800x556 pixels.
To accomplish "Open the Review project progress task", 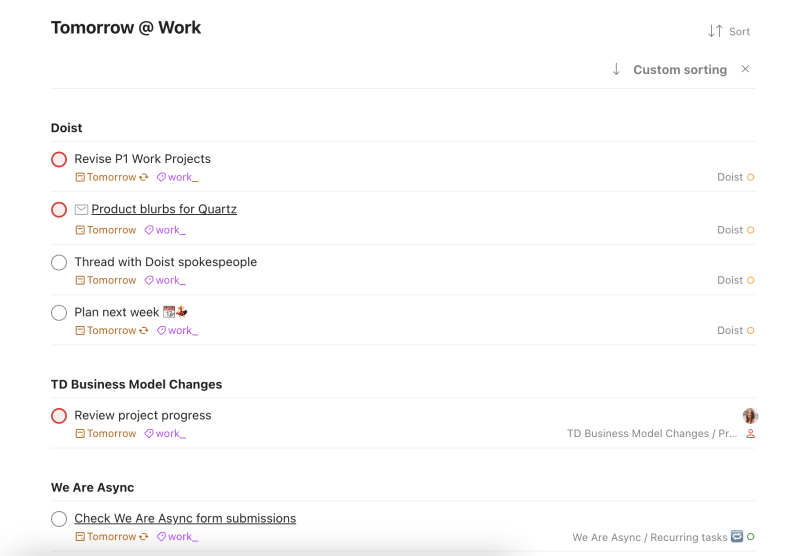I will pyautogui.click(x=143, y=415).
